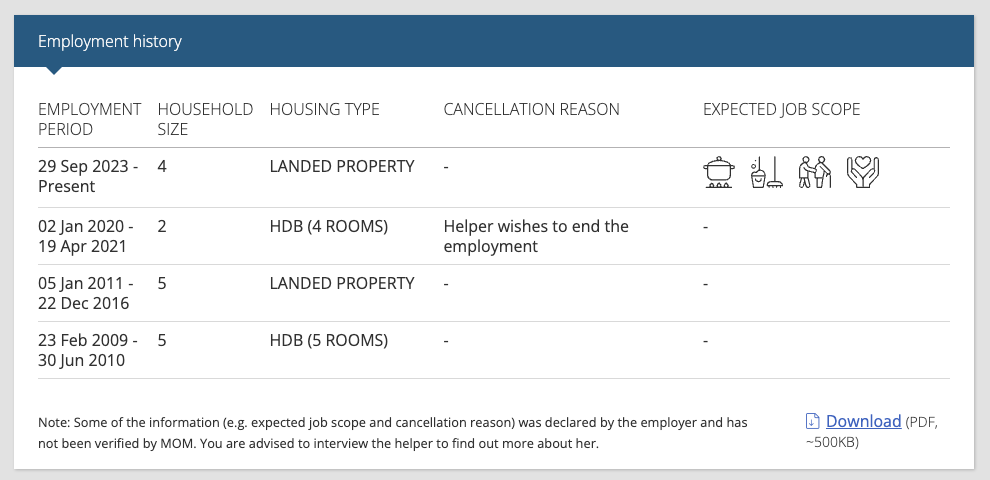
Task: Select the 23 Feb 2009 employment period
Action: pyautogui.click(x=88, y=350)
